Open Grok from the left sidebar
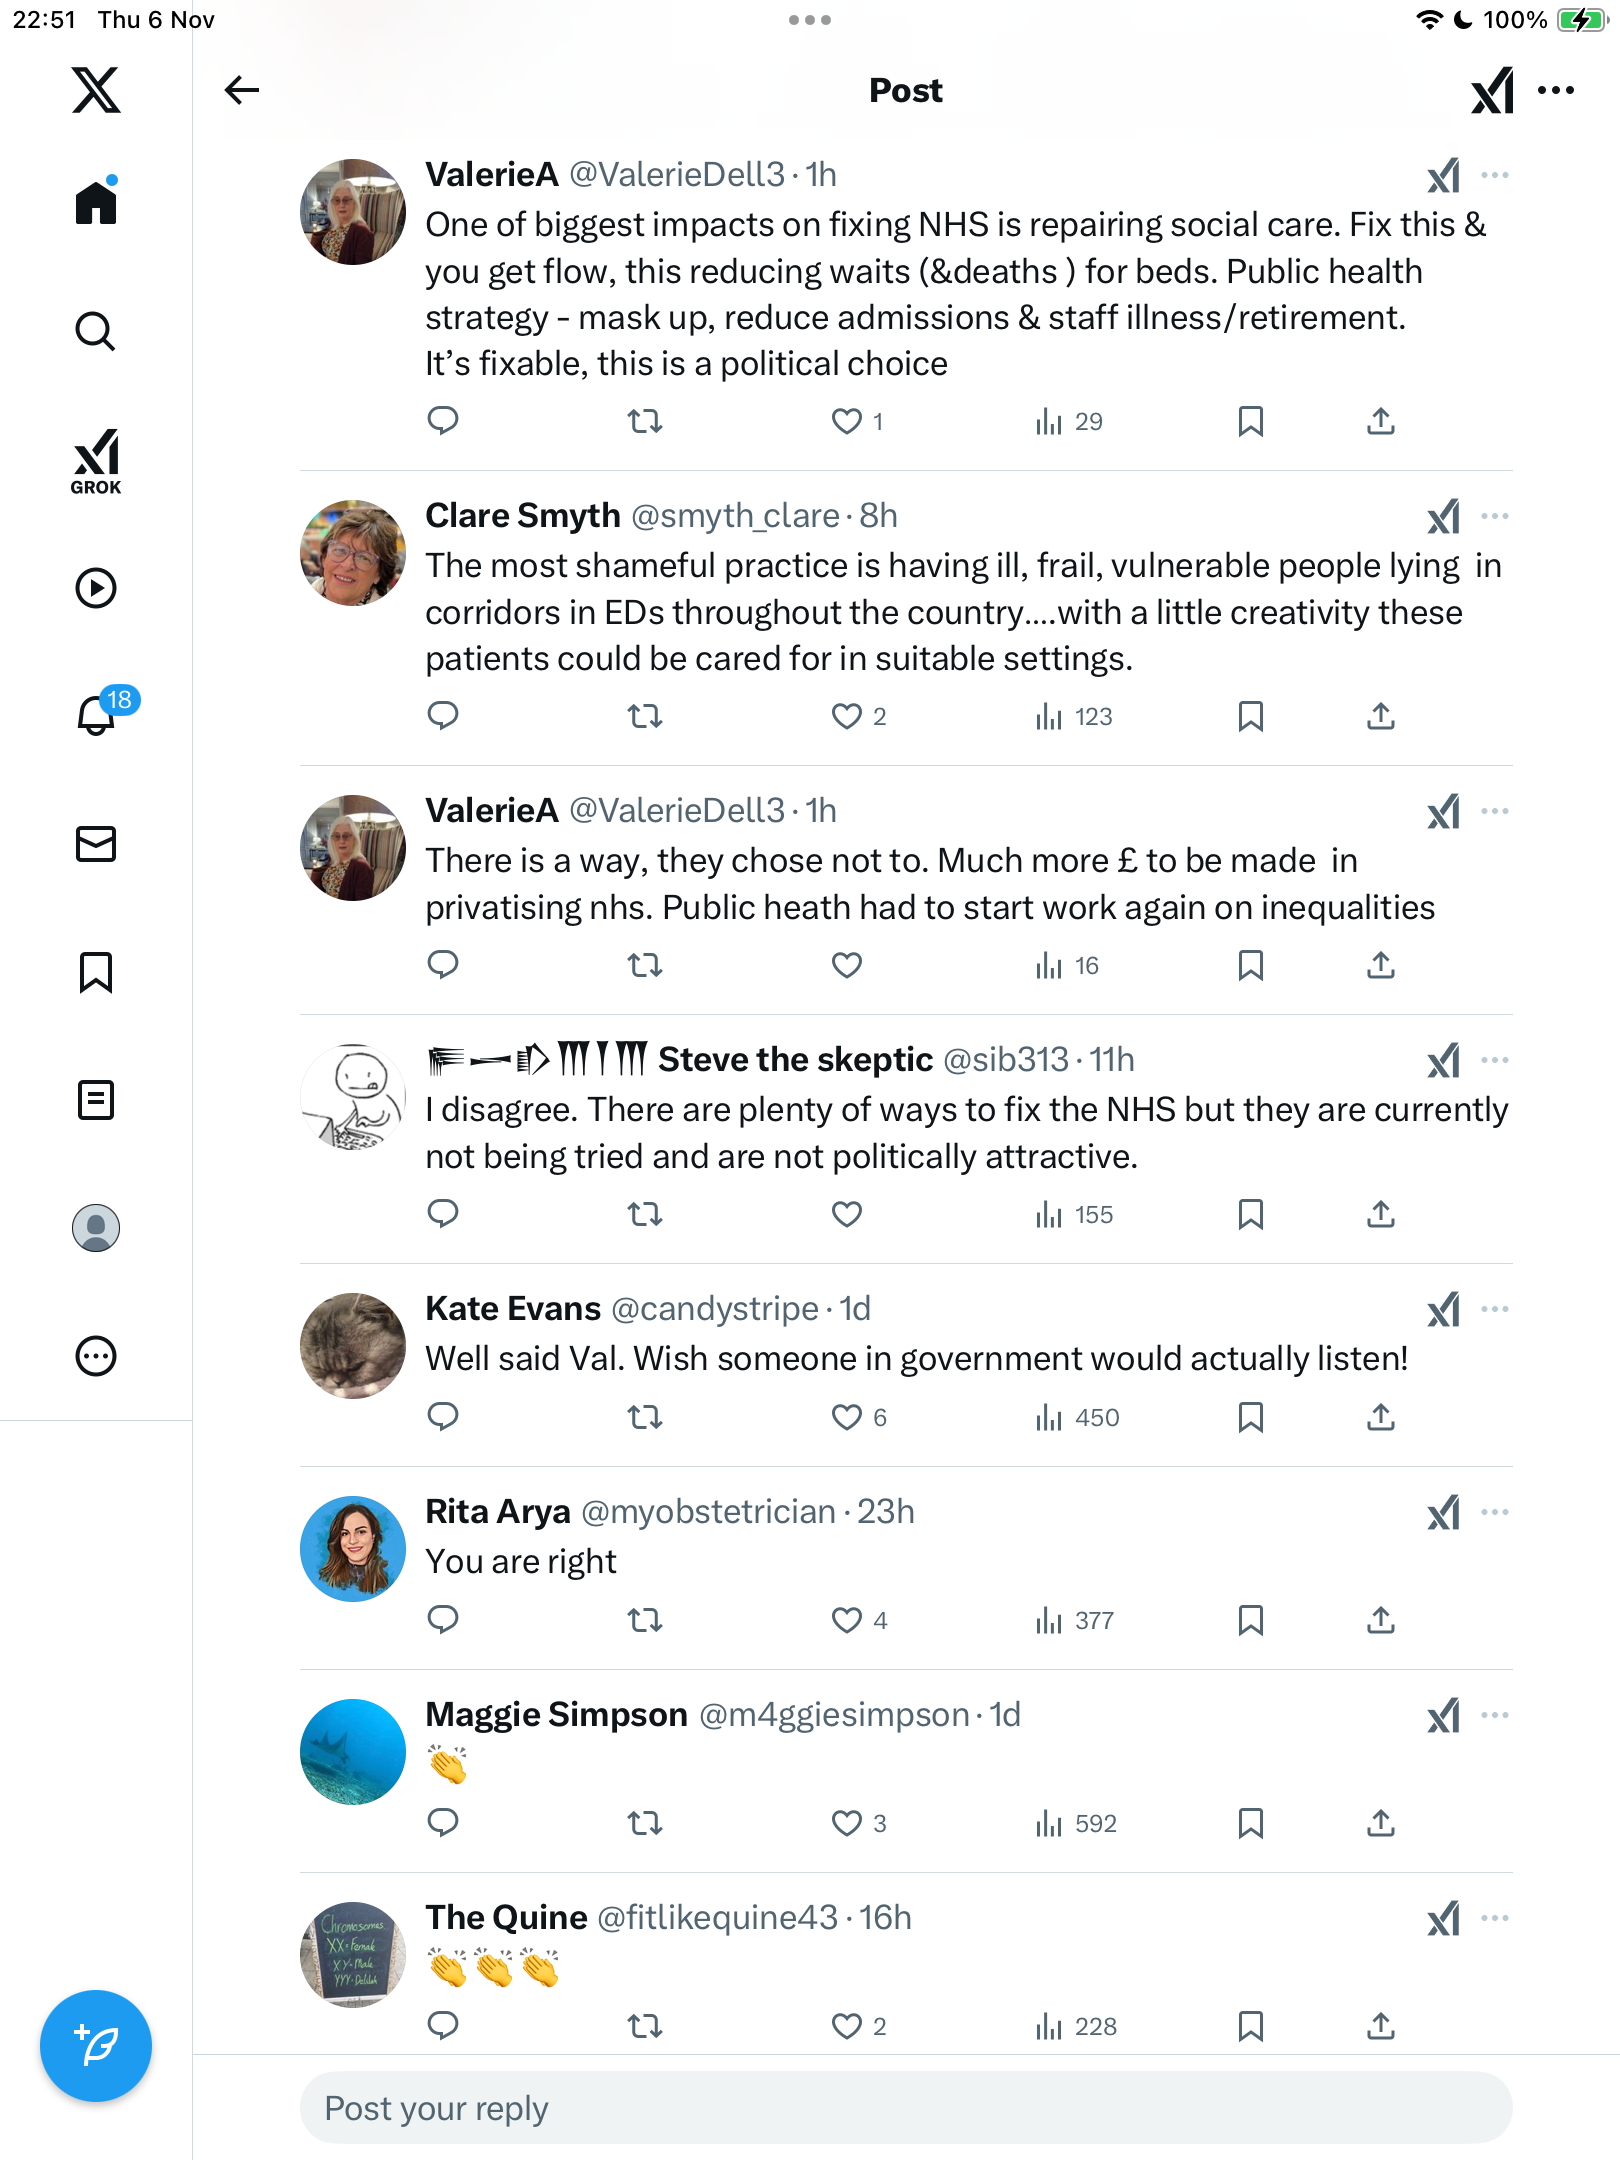Screen dimensions: 1620x2160 point(96,461)
